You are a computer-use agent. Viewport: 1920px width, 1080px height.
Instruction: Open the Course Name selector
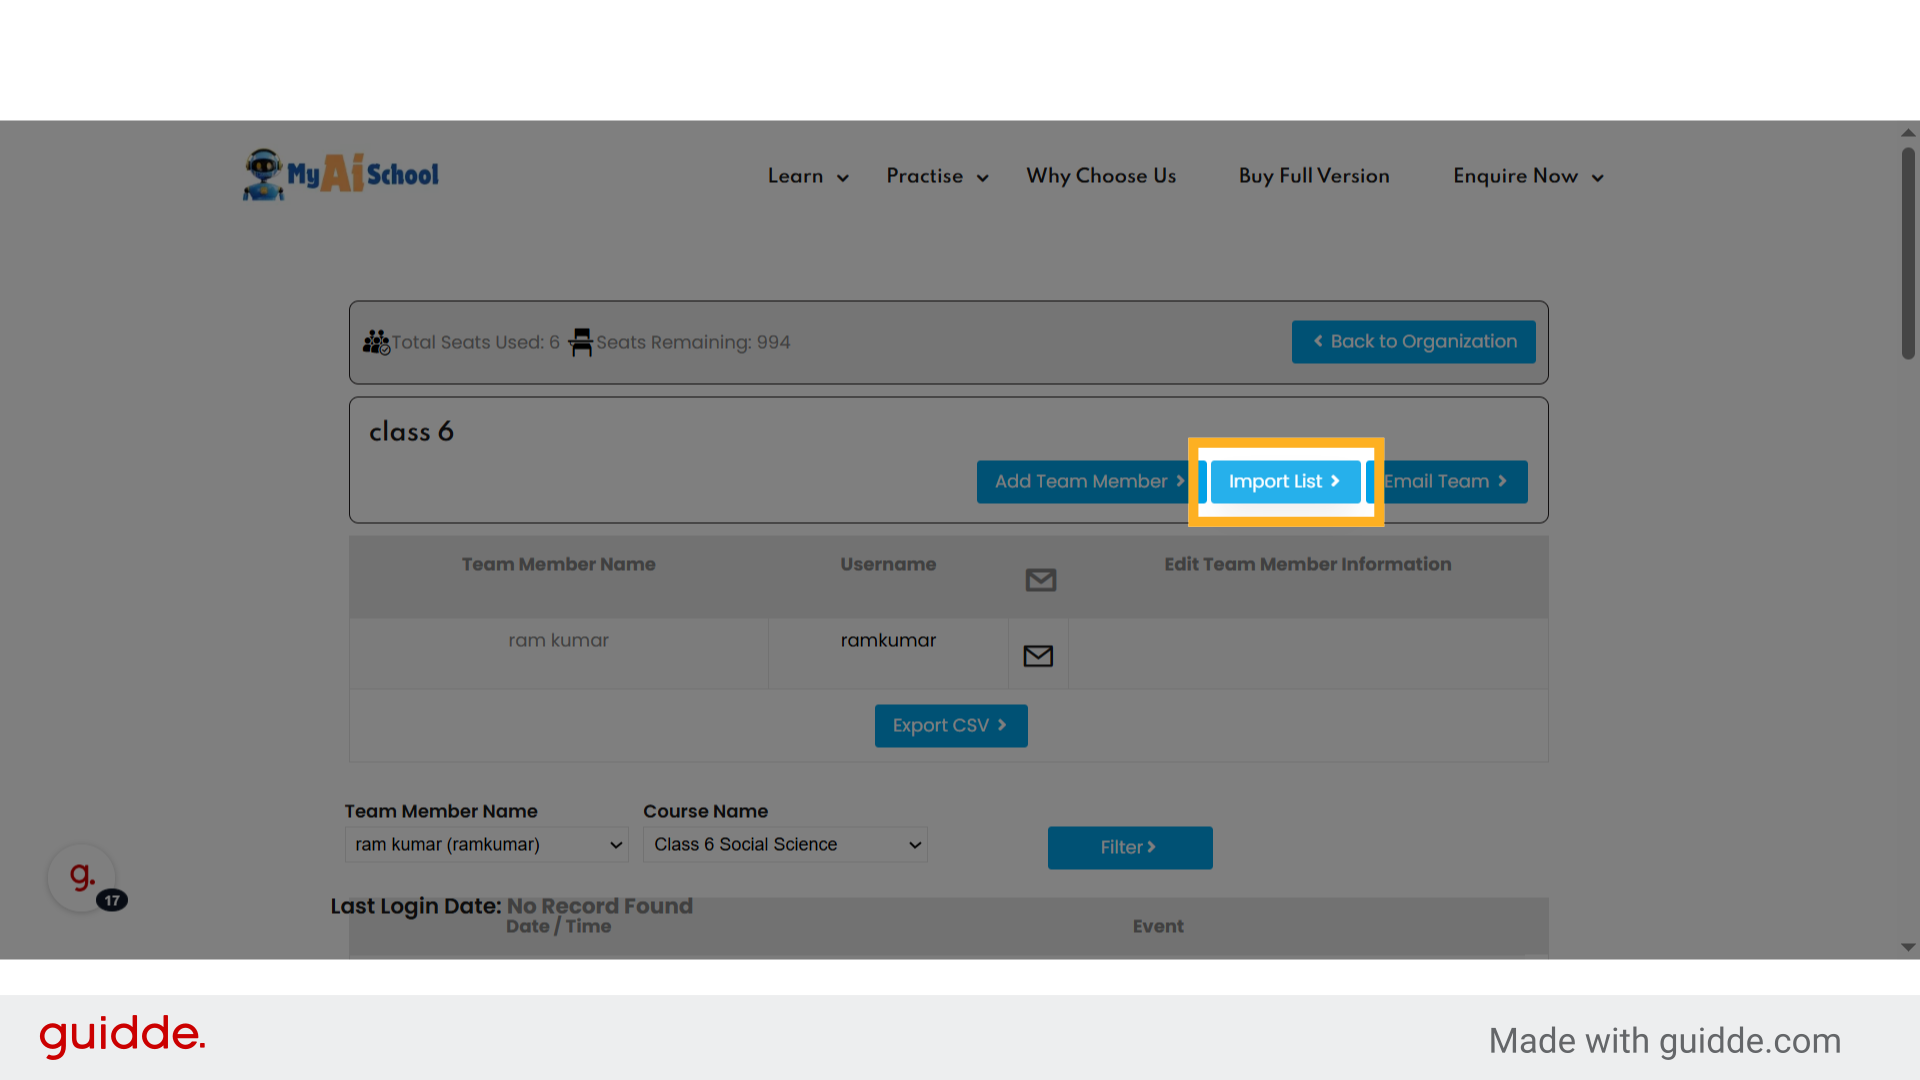coord(784,845)
